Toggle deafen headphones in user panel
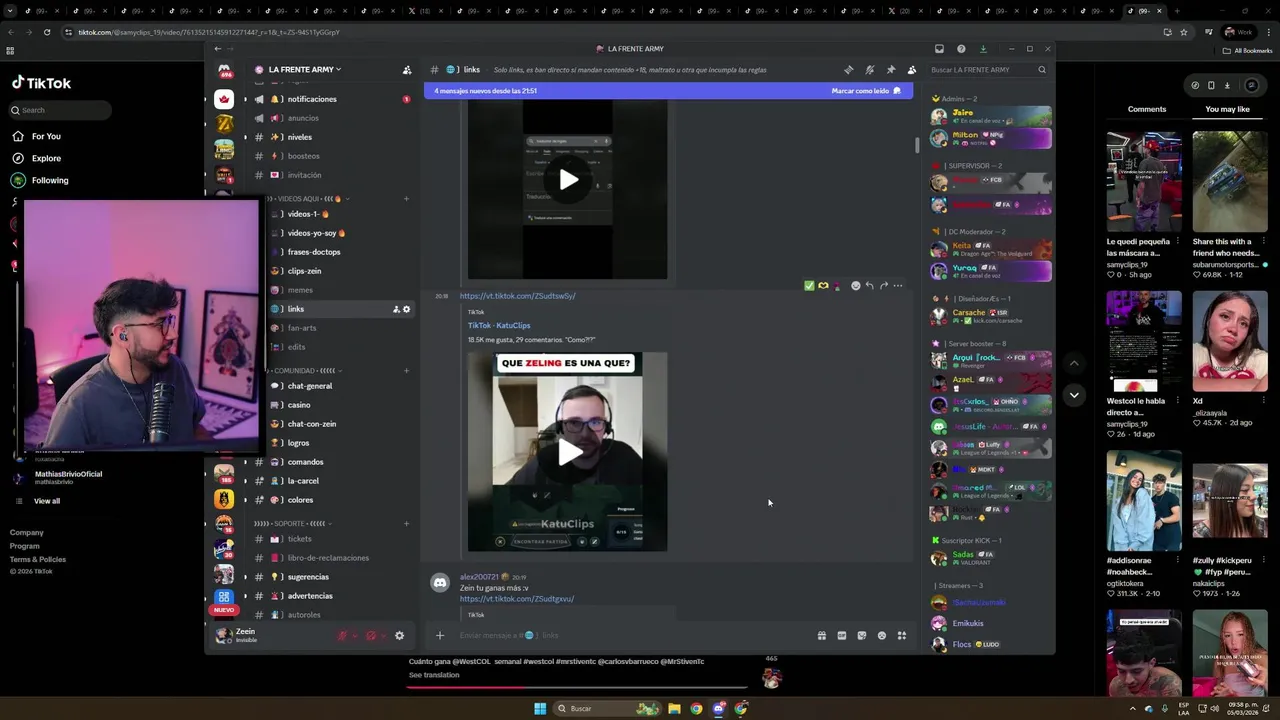The width and height of the screenshot is (1280, 720). coord(370,635)
